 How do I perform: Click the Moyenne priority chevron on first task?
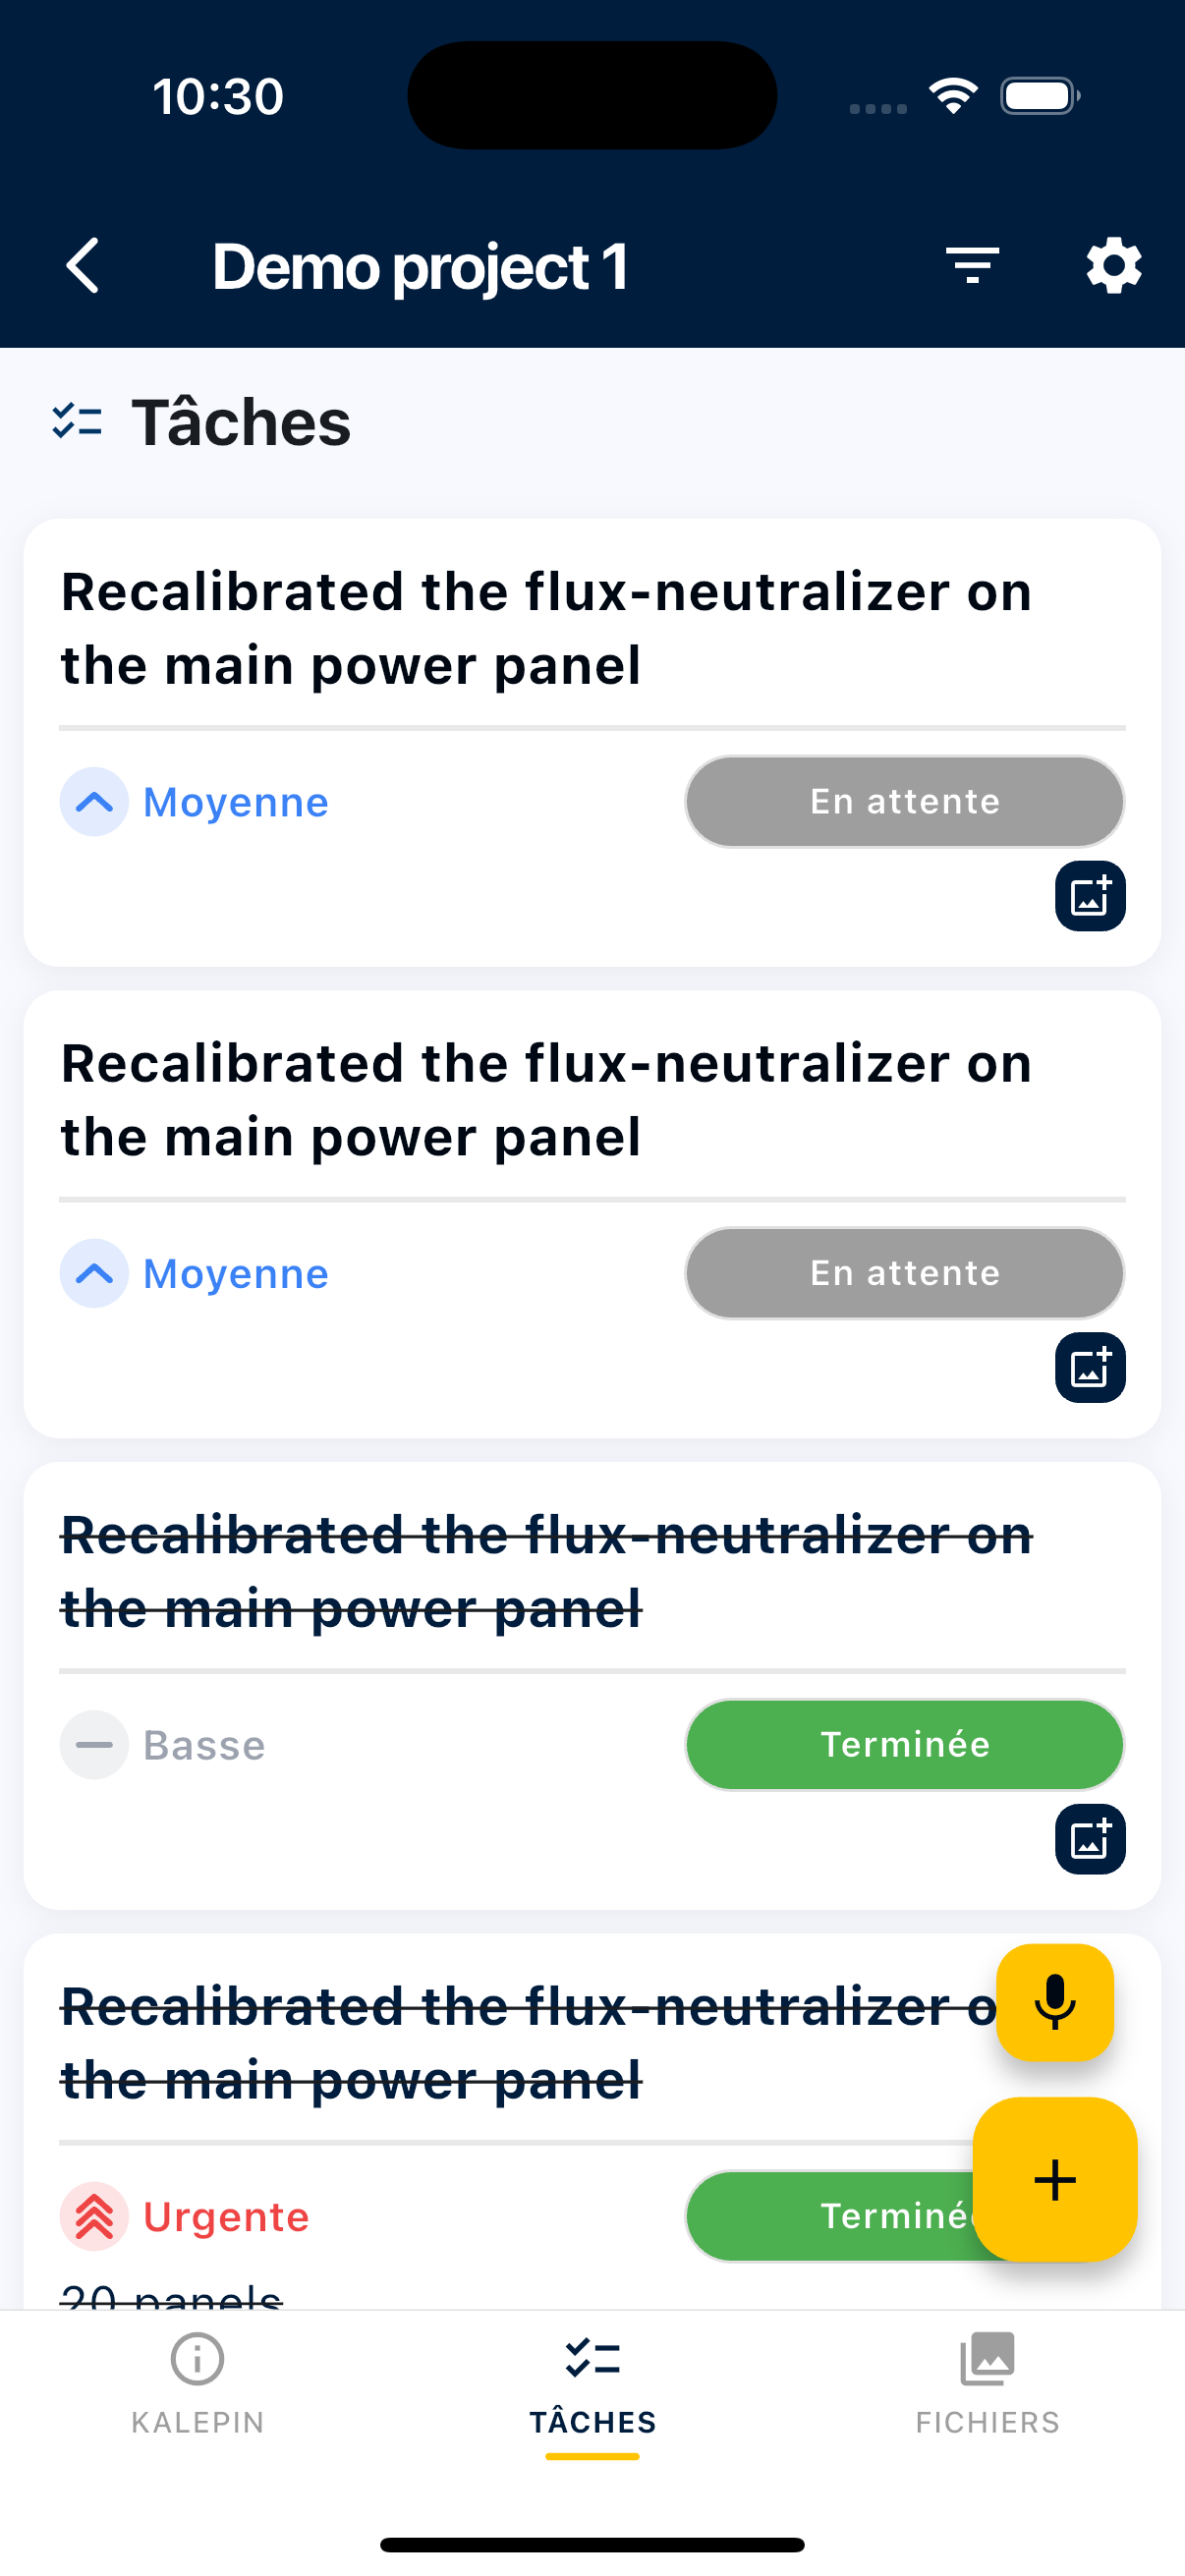pyautogui.click(x=94, y=801)
